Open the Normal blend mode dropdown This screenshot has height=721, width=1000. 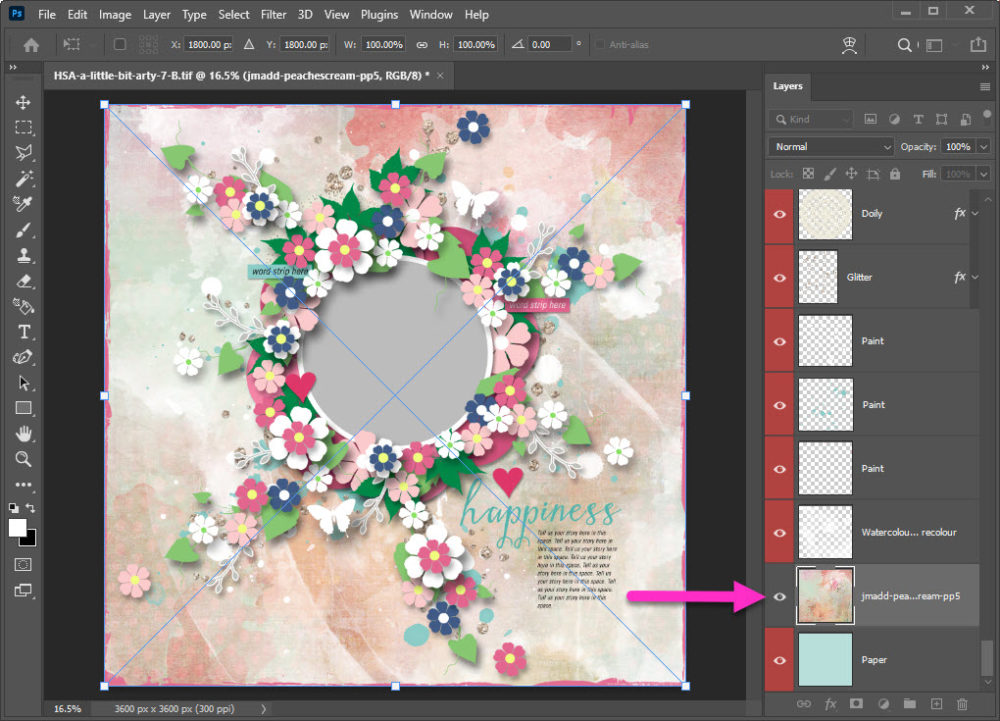tap(831, 147)
